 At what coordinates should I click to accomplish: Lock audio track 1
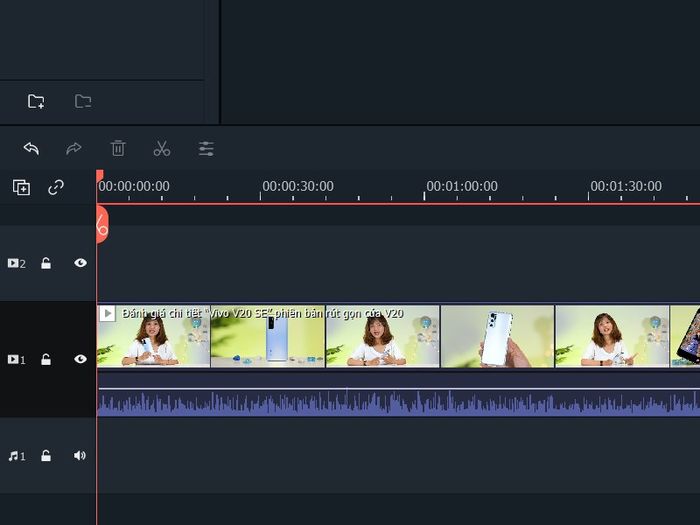[x=46, y=456]
